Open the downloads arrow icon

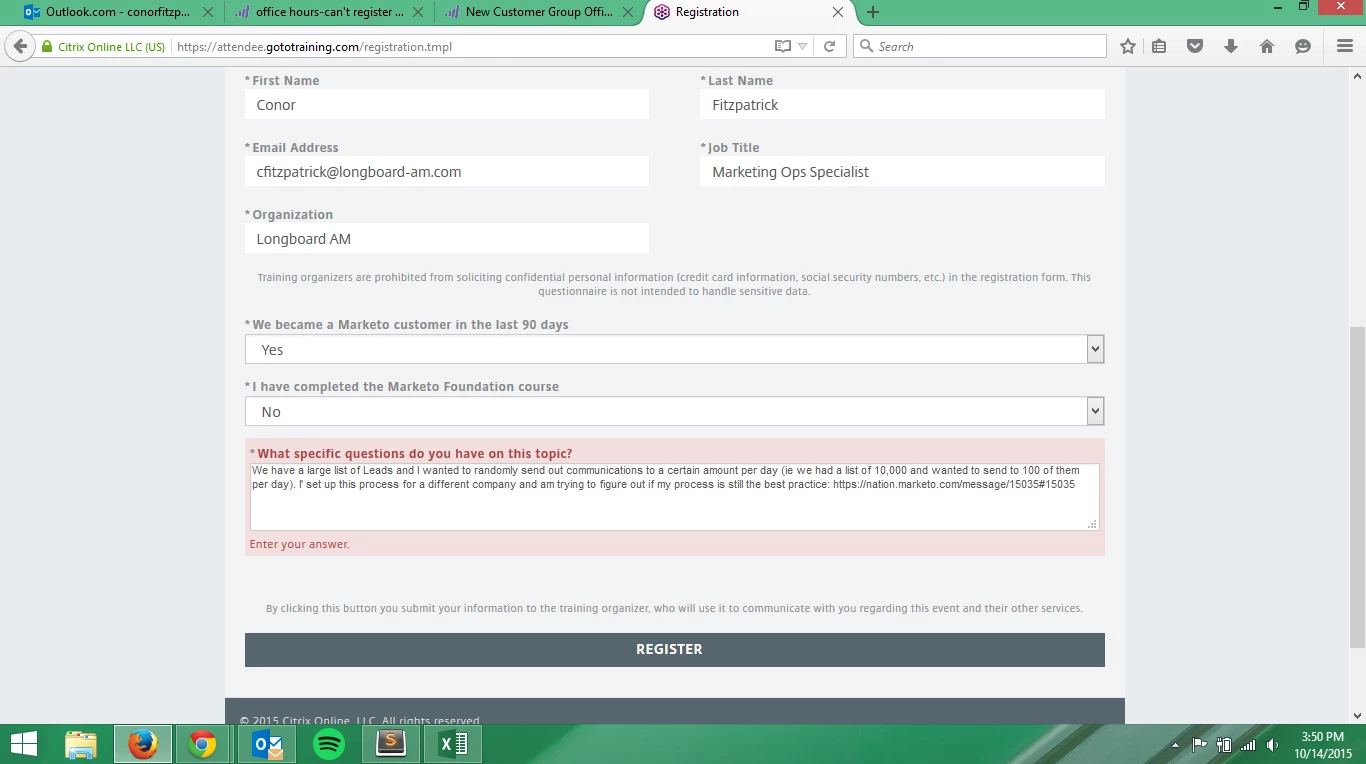point(1231,46)
